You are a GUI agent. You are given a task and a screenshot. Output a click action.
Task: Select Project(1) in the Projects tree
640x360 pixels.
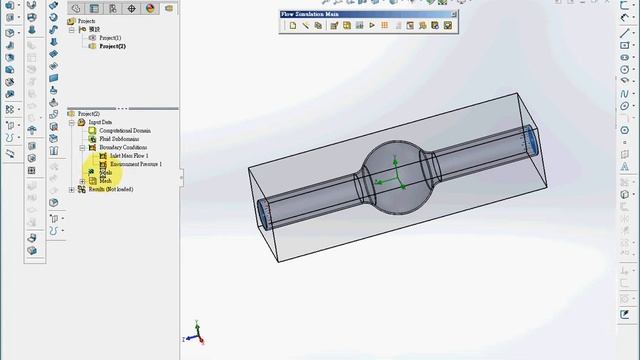point(110,38)
